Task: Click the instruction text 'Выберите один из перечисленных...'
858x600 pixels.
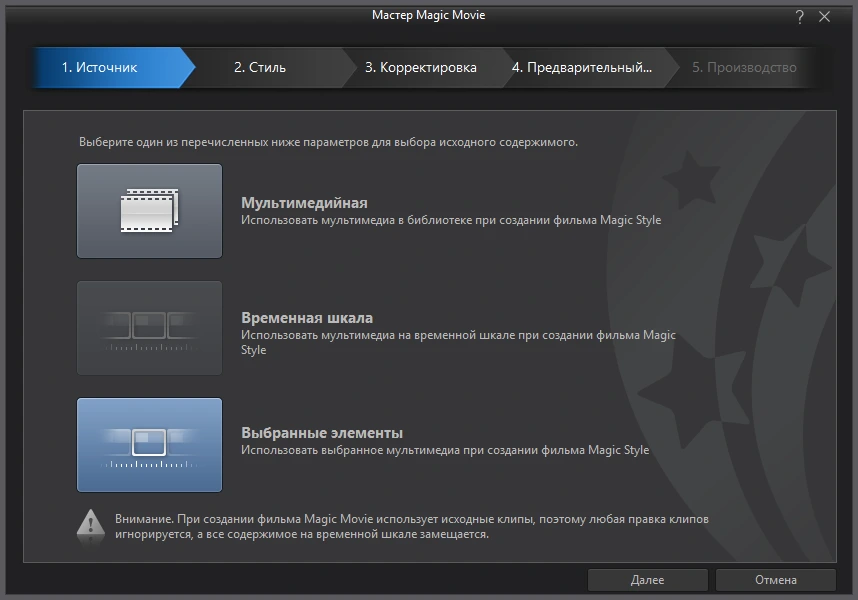Action: point(328,142)
